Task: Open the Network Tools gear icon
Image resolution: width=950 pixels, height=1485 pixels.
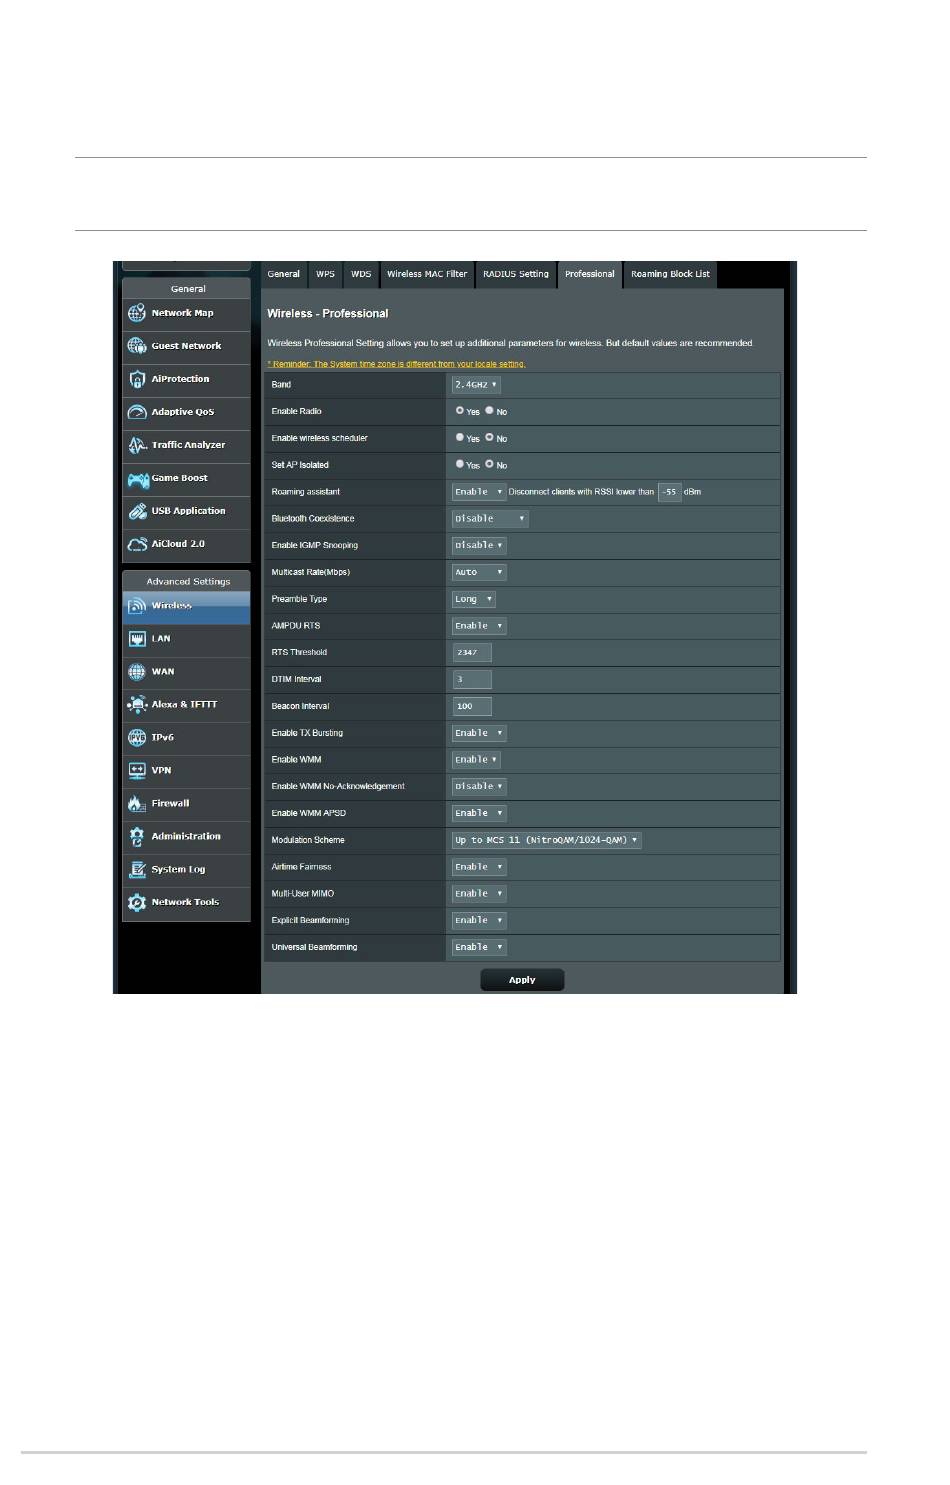Action: click(x=137, y=903)
